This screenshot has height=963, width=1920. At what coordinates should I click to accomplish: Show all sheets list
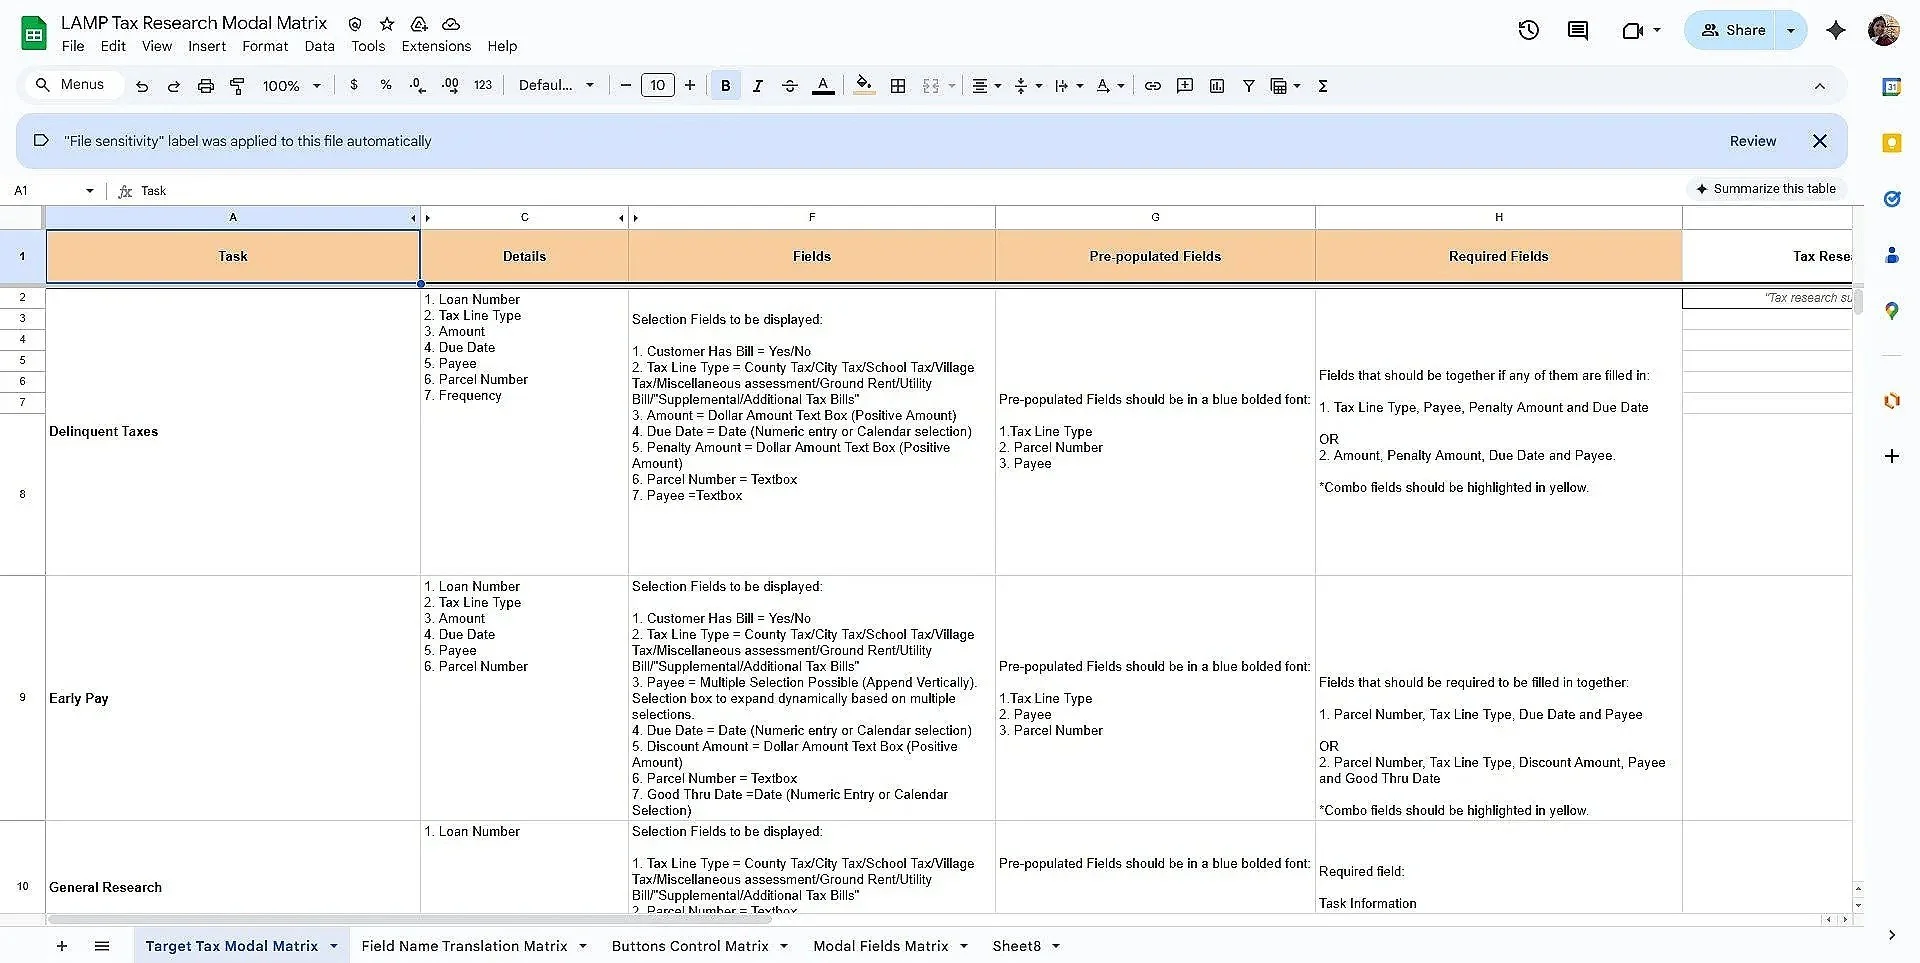point(102,946)
